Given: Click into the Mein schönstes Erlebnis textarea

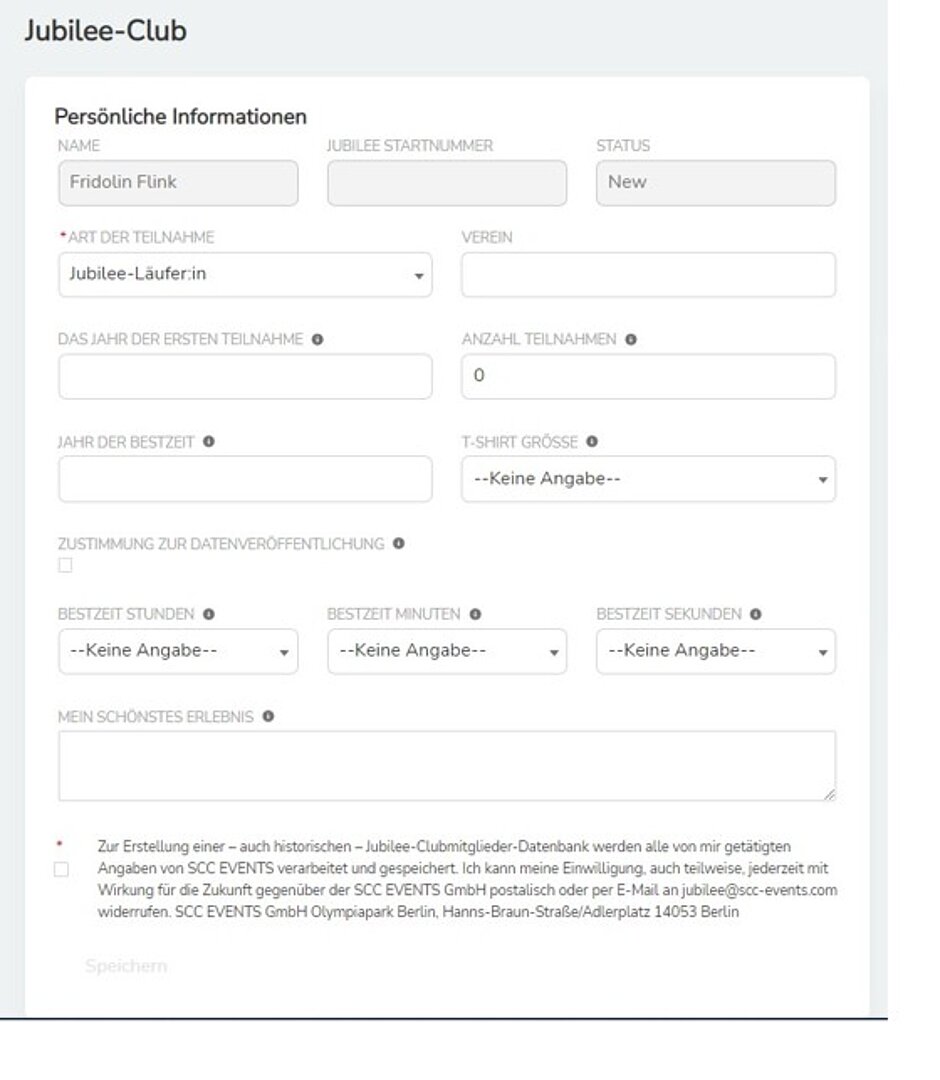Looking at the screenshot, I should 446,765.
